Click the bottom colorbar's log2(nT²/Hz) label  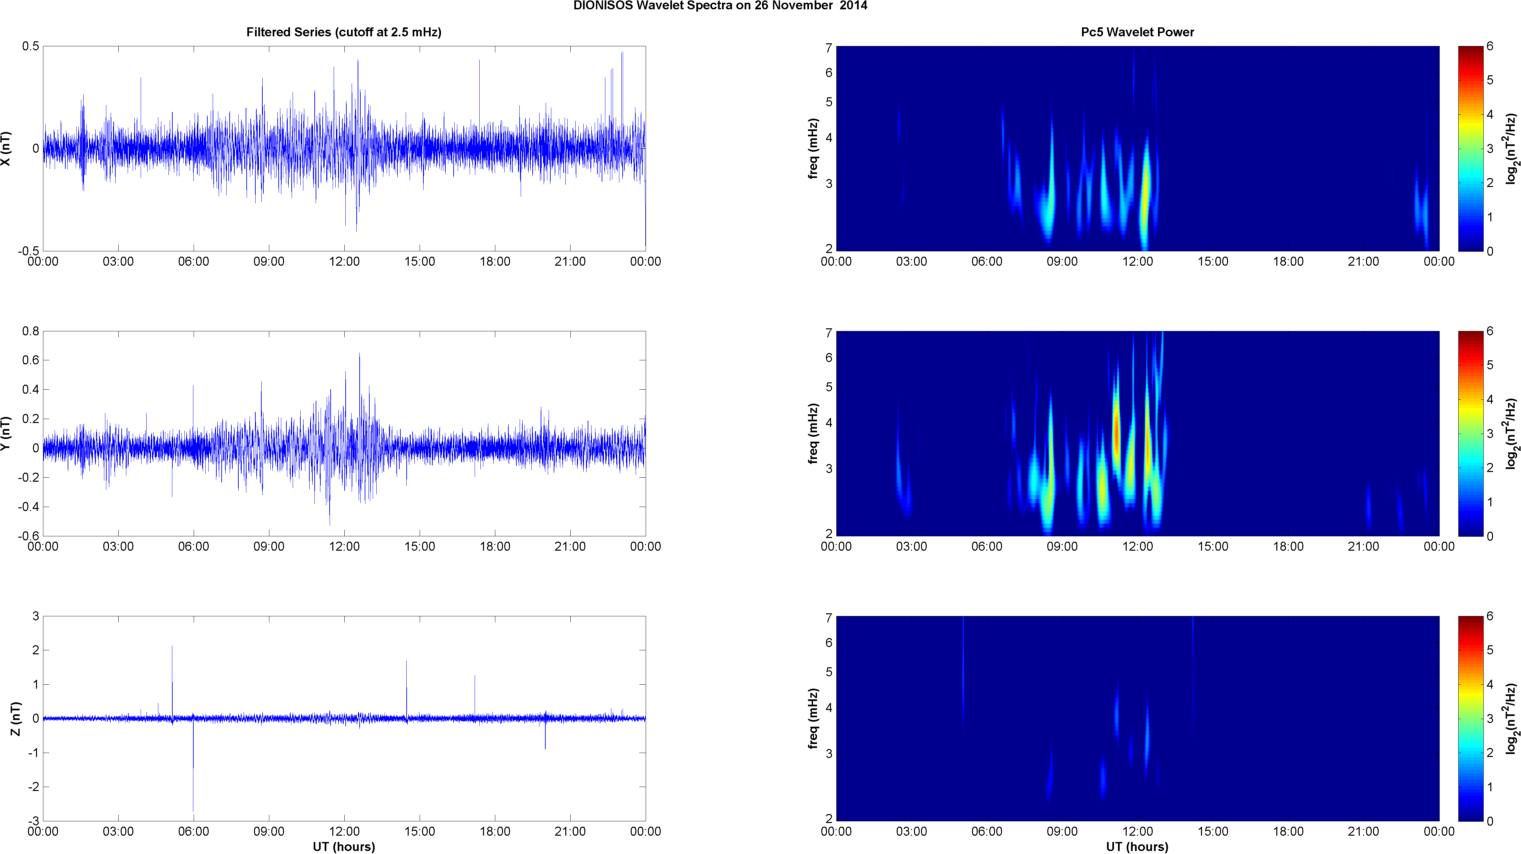(x=1513, y=719)
